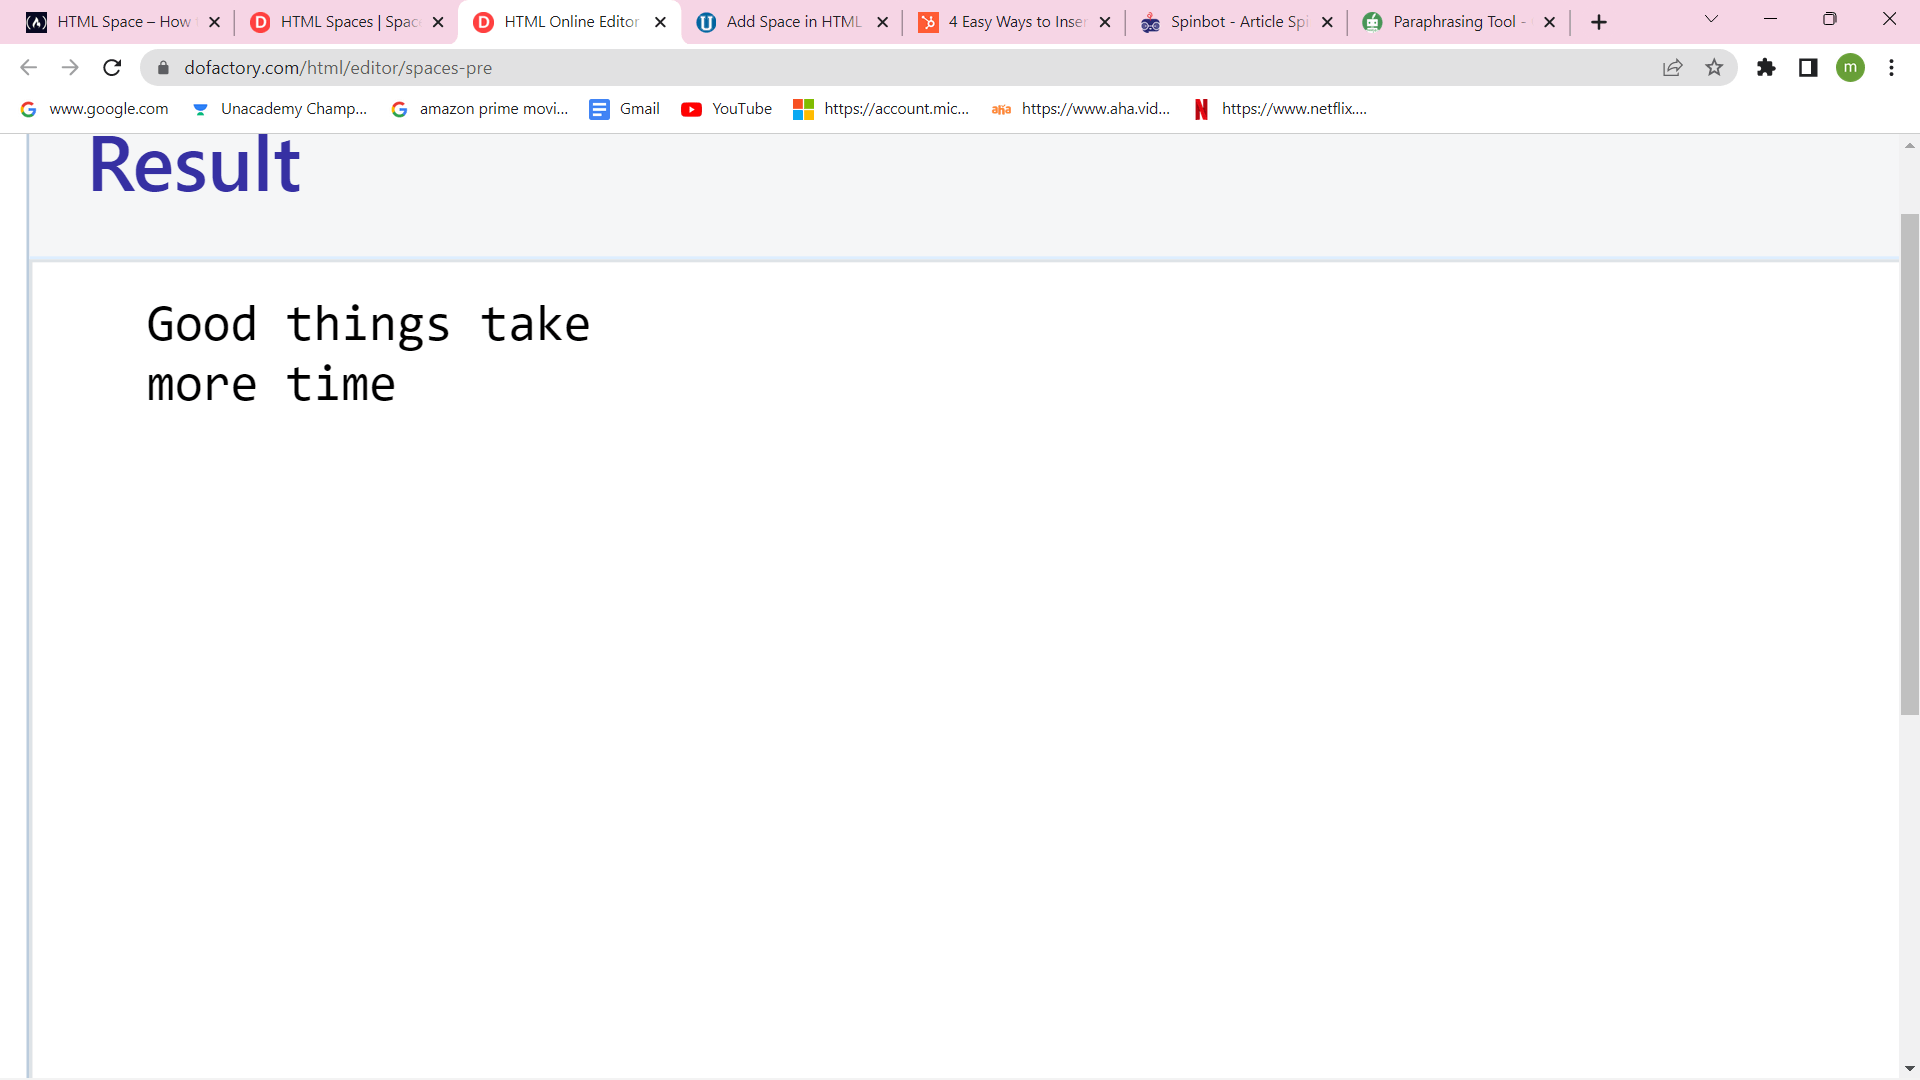Screen dimensions: 1920x1080
Task: Expand the Paraphrasing Tool tab
Action: coord(1455,21)
